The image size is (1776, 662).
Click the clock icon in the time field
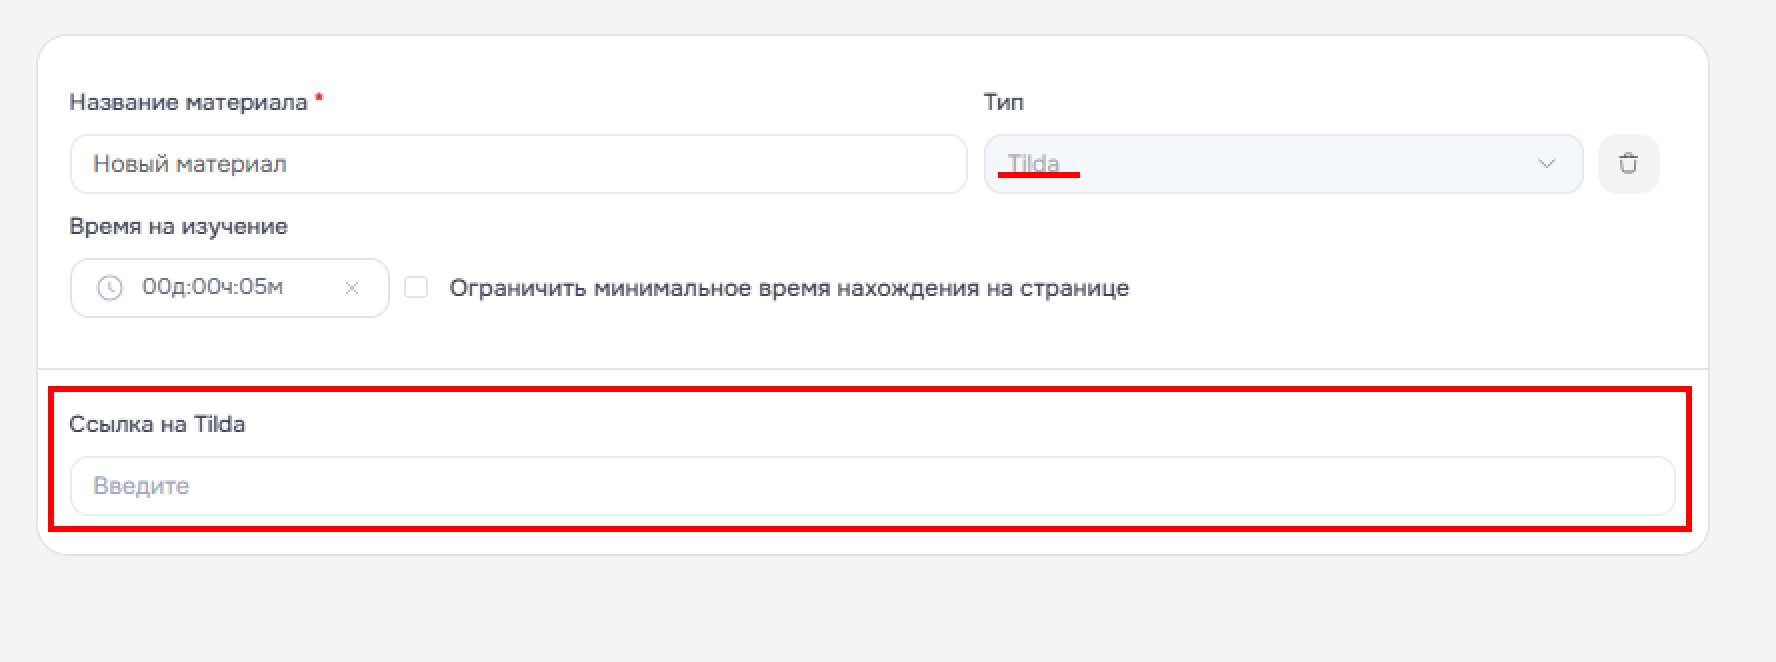pyautogui.click(x=109, y=288)
